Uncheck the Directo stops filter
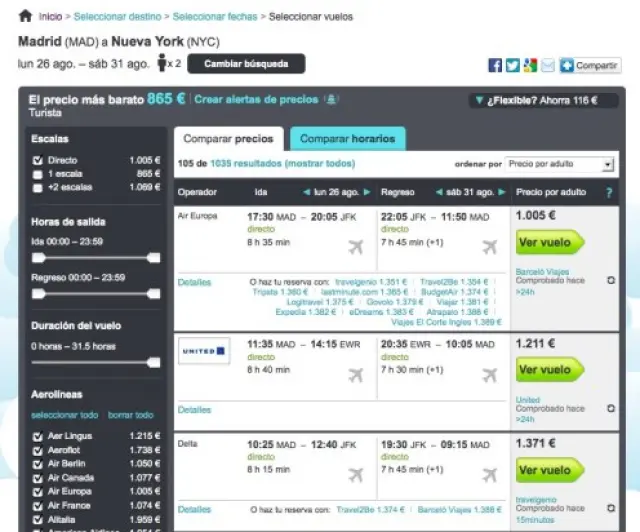The height and width of the screenshot is (532, 640). 37,160
